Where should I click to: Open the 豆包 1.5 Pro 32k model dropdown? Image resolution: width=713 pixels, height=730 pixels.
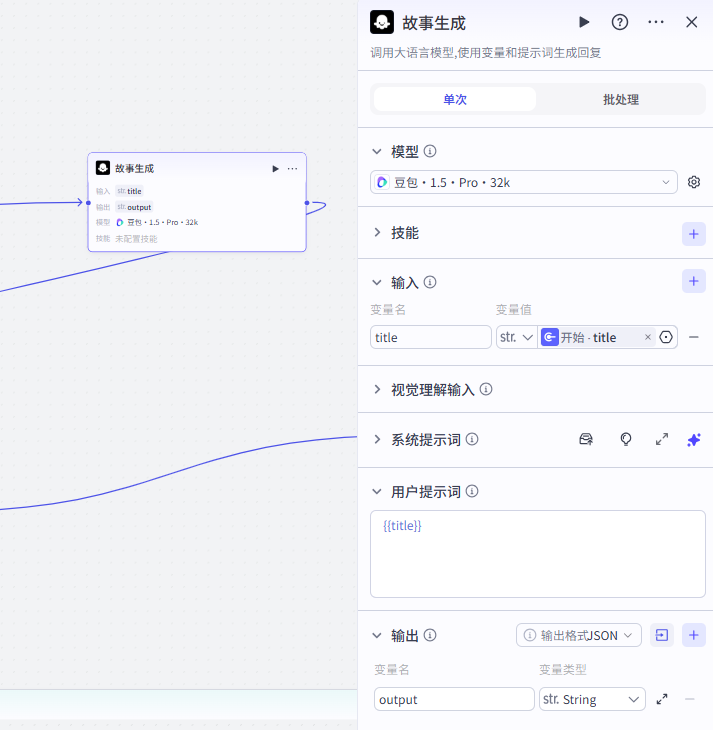(x=523, y=182)
